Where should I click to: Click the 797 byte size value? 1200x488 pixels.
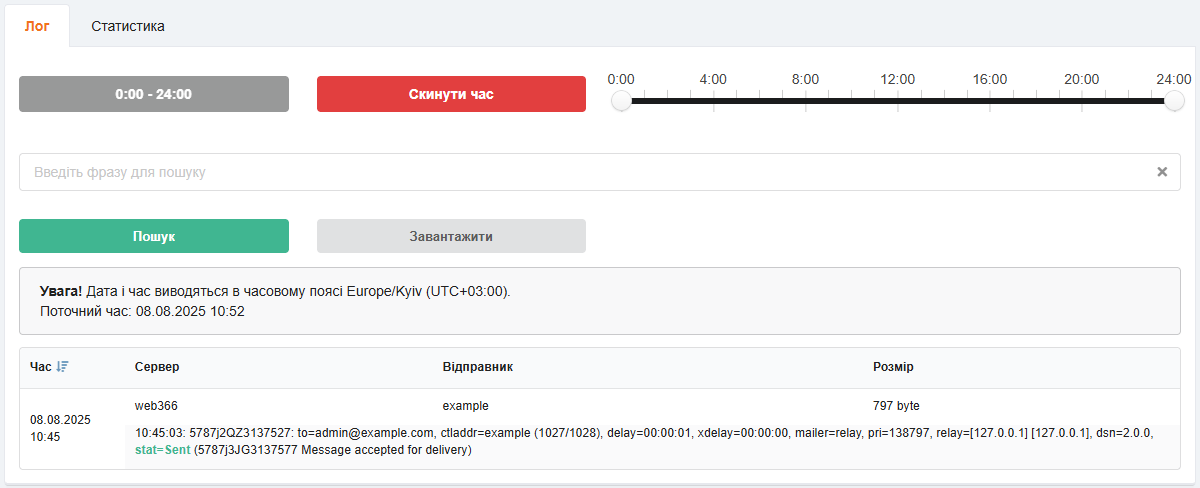coord(896,406)
